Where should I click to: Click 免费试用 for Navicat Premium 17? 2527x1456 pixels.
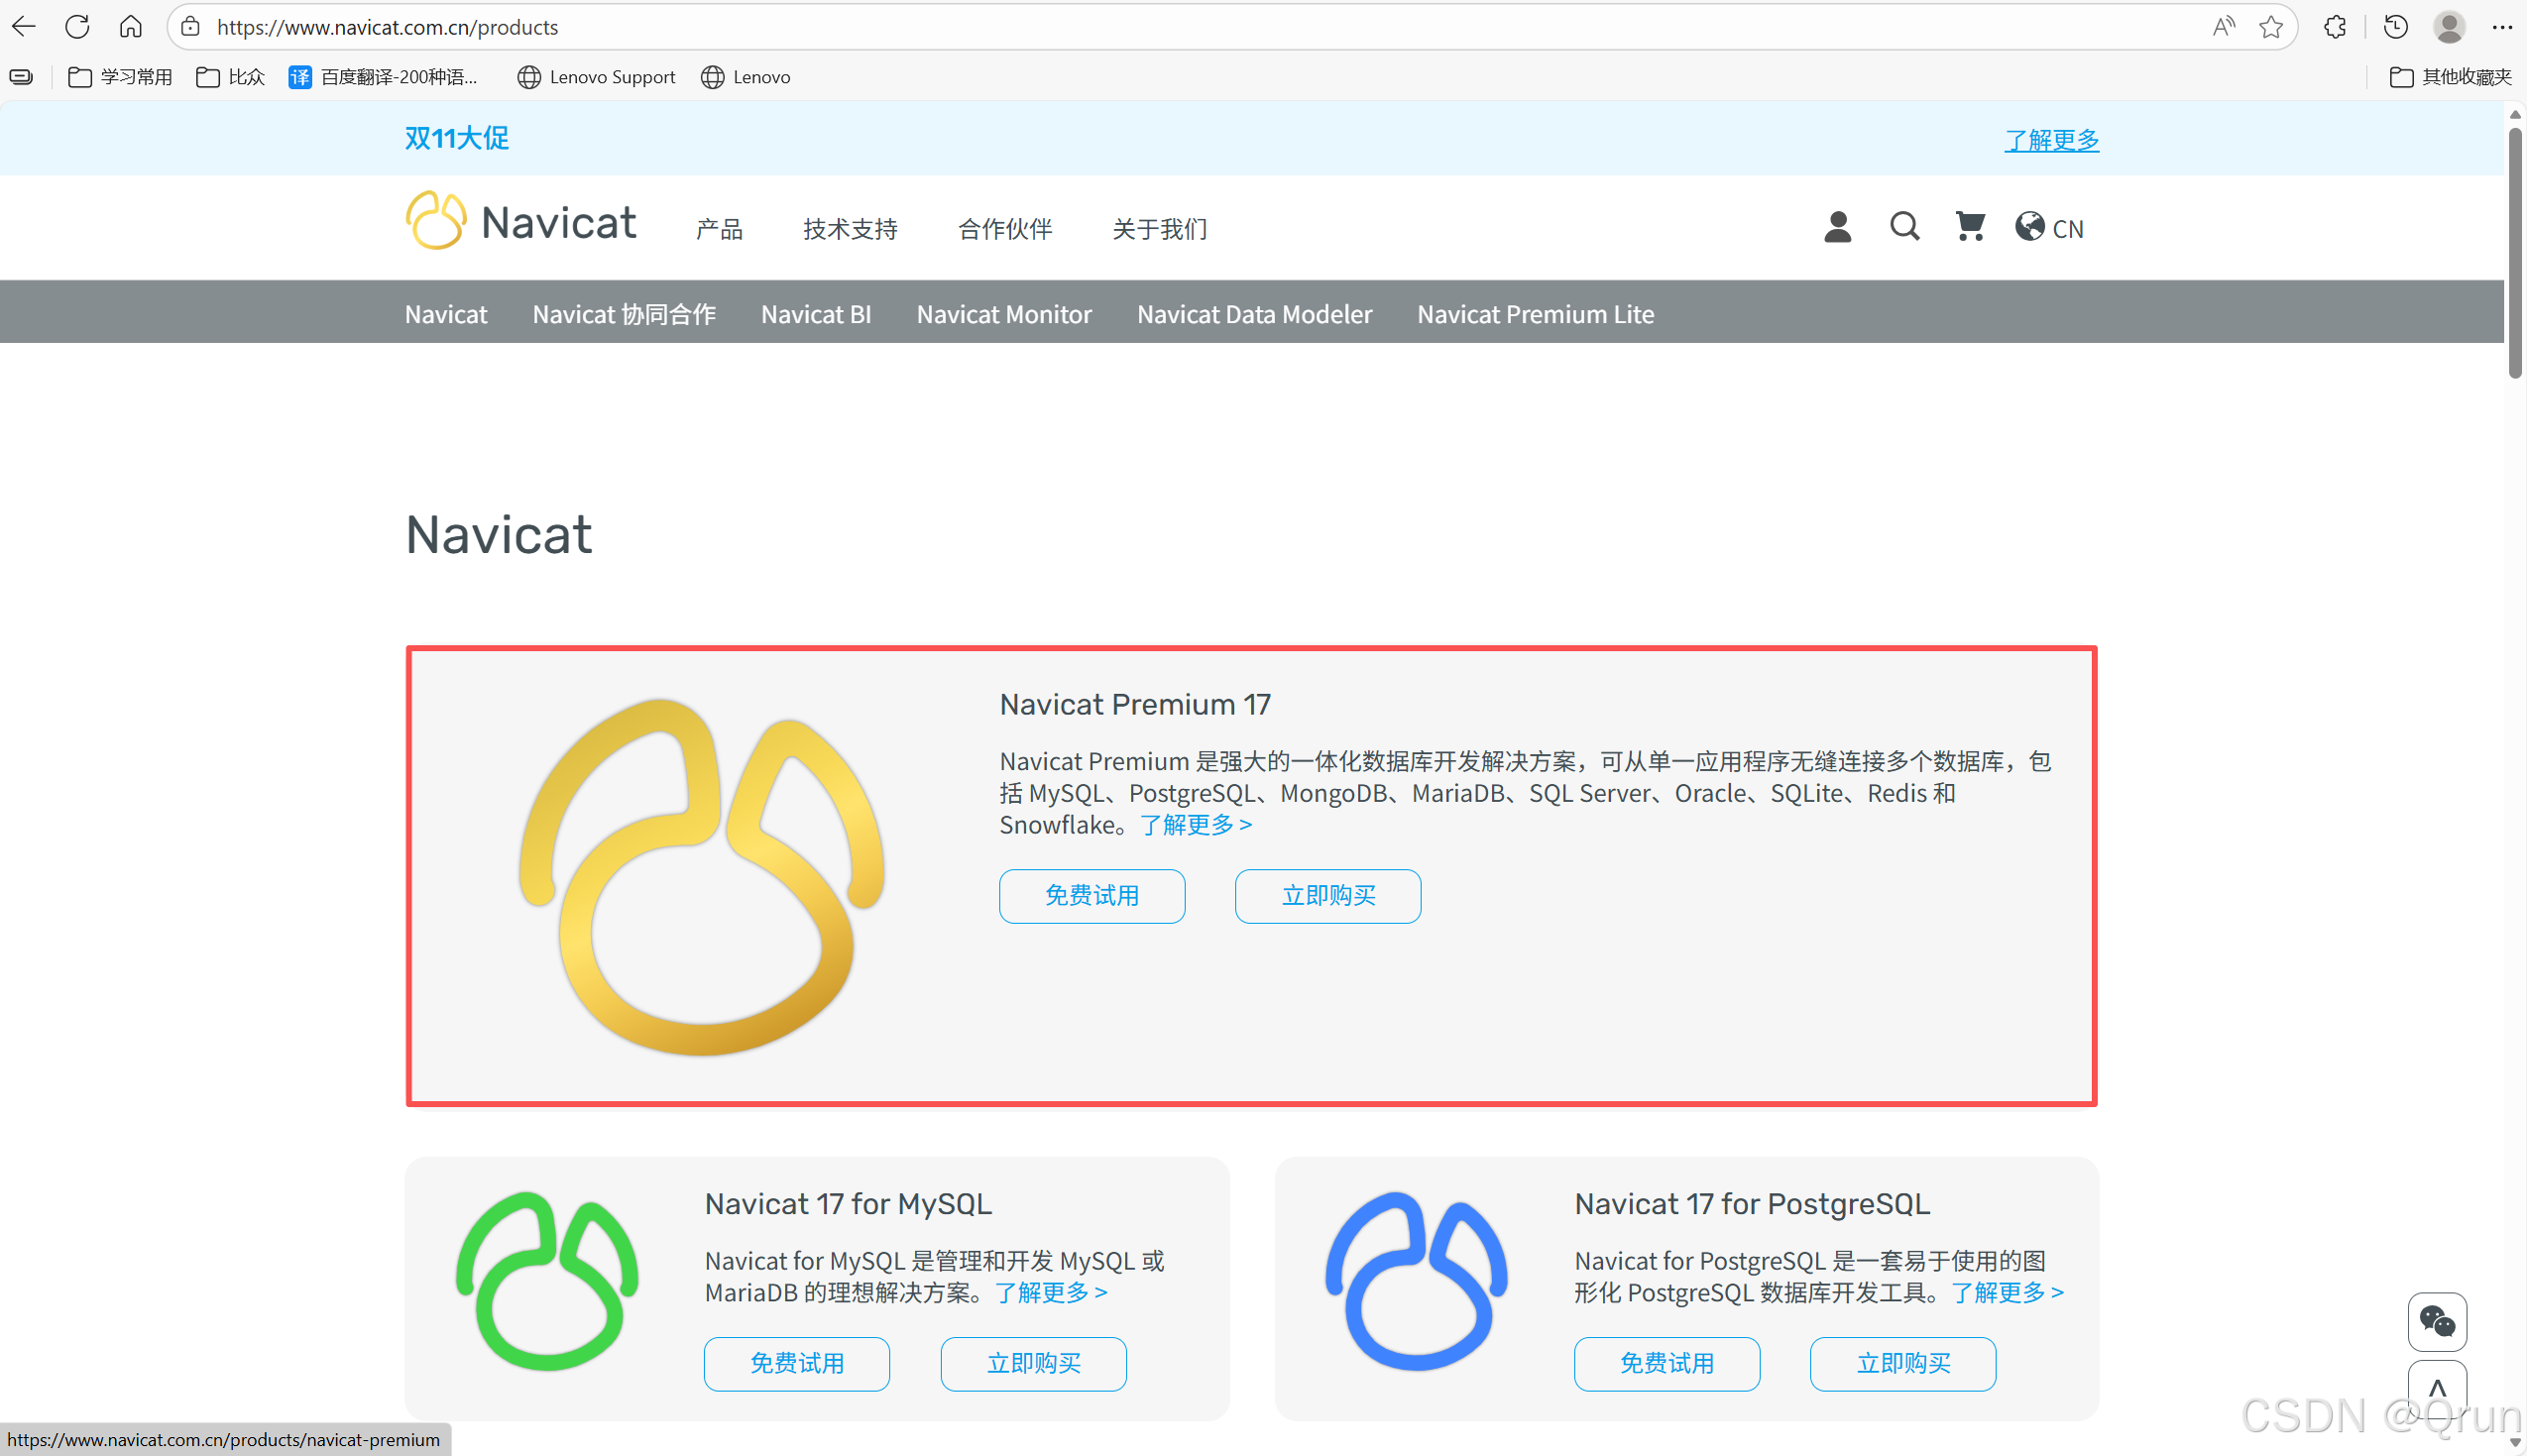(x=1092, y=896)
